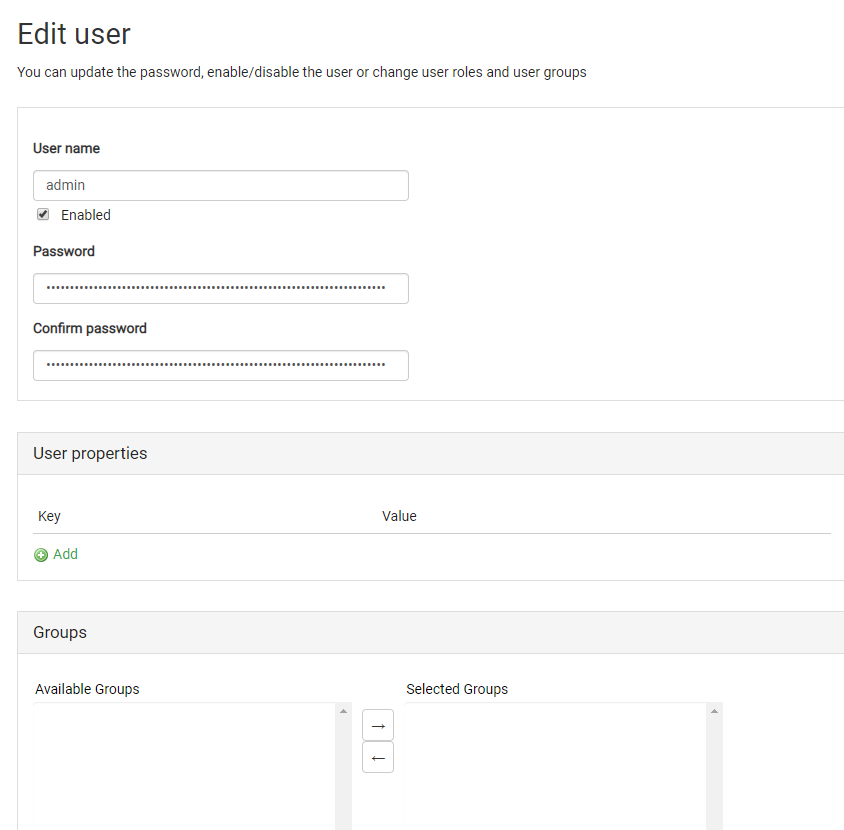Click Selected Groups scrollbar up arrow
This screenshot has height=830, width=844.
click(714, 711)
